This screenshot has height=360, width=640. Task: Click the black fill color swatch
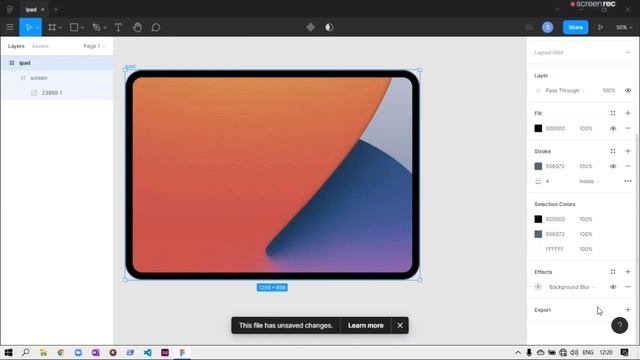click(x=538, y=128)
